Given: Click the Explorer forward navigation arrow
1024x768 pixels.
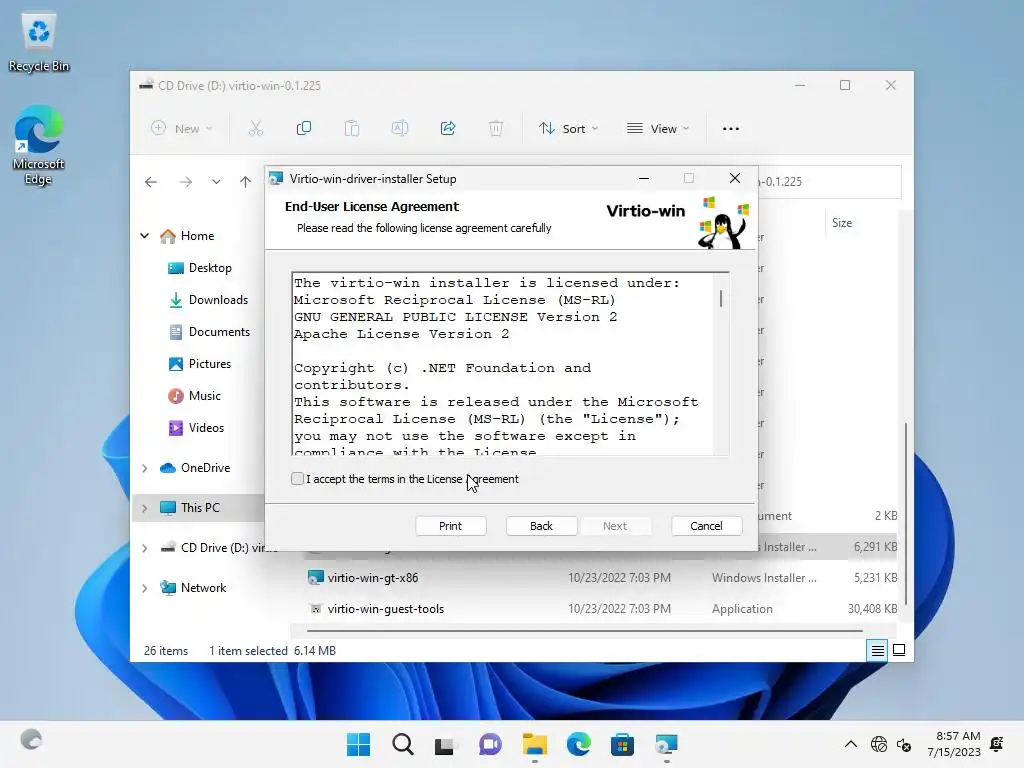Looking at the screenshot, I should click(186, 182).
